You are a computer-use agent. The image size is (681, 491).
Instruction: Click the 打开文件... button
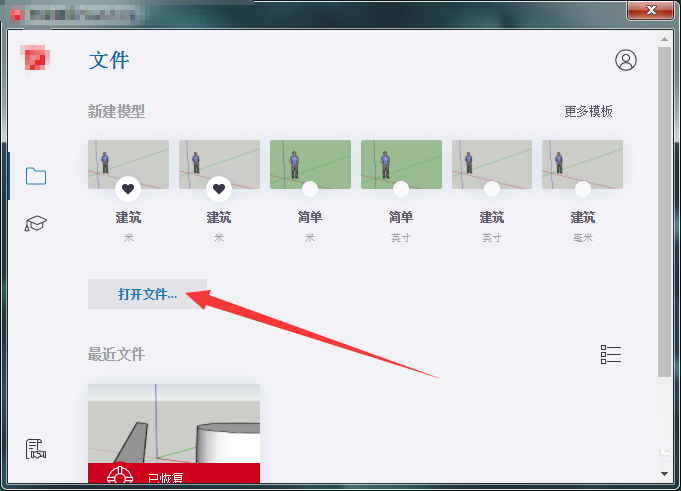[147, 294]
